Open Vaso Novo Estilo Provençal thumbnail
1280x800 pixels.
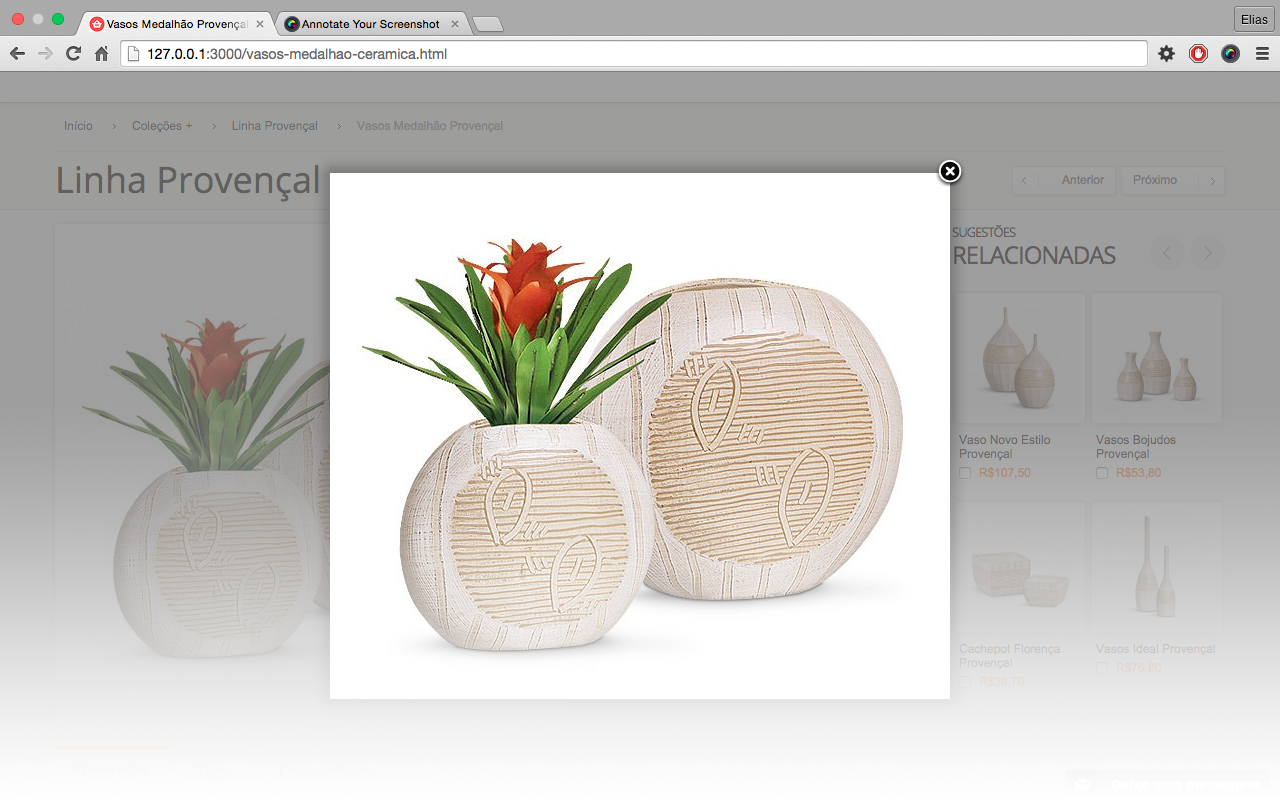click(1020, 358)
